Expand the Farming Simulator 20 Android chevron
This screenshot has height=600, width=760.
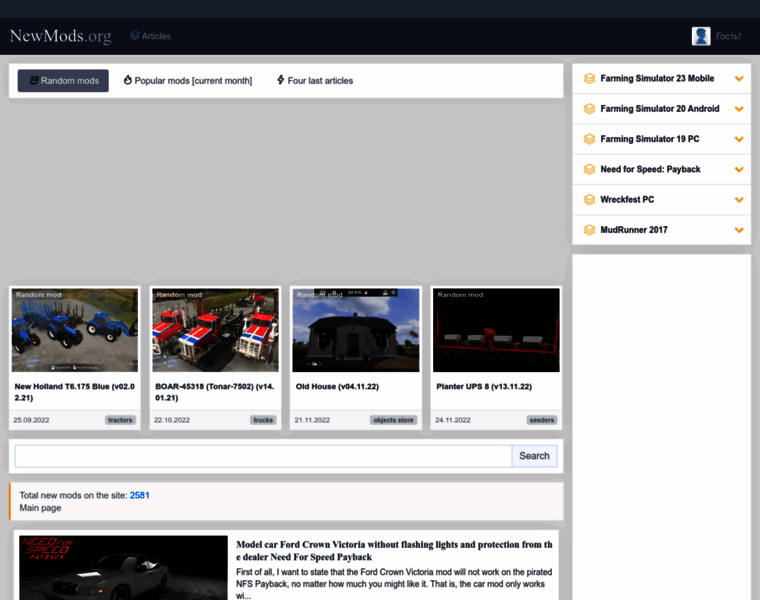point(739,109)
